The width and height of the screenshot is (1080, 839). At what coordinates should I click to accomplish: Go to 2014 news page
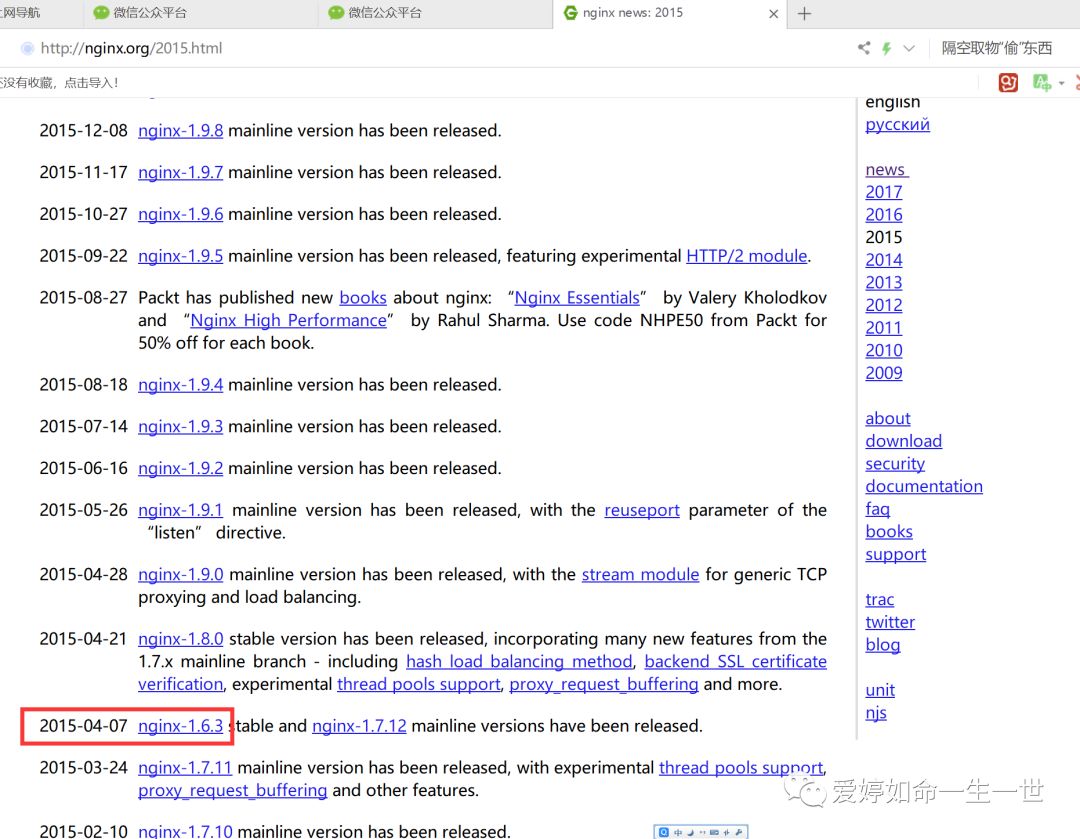click(x=884, y=260)
